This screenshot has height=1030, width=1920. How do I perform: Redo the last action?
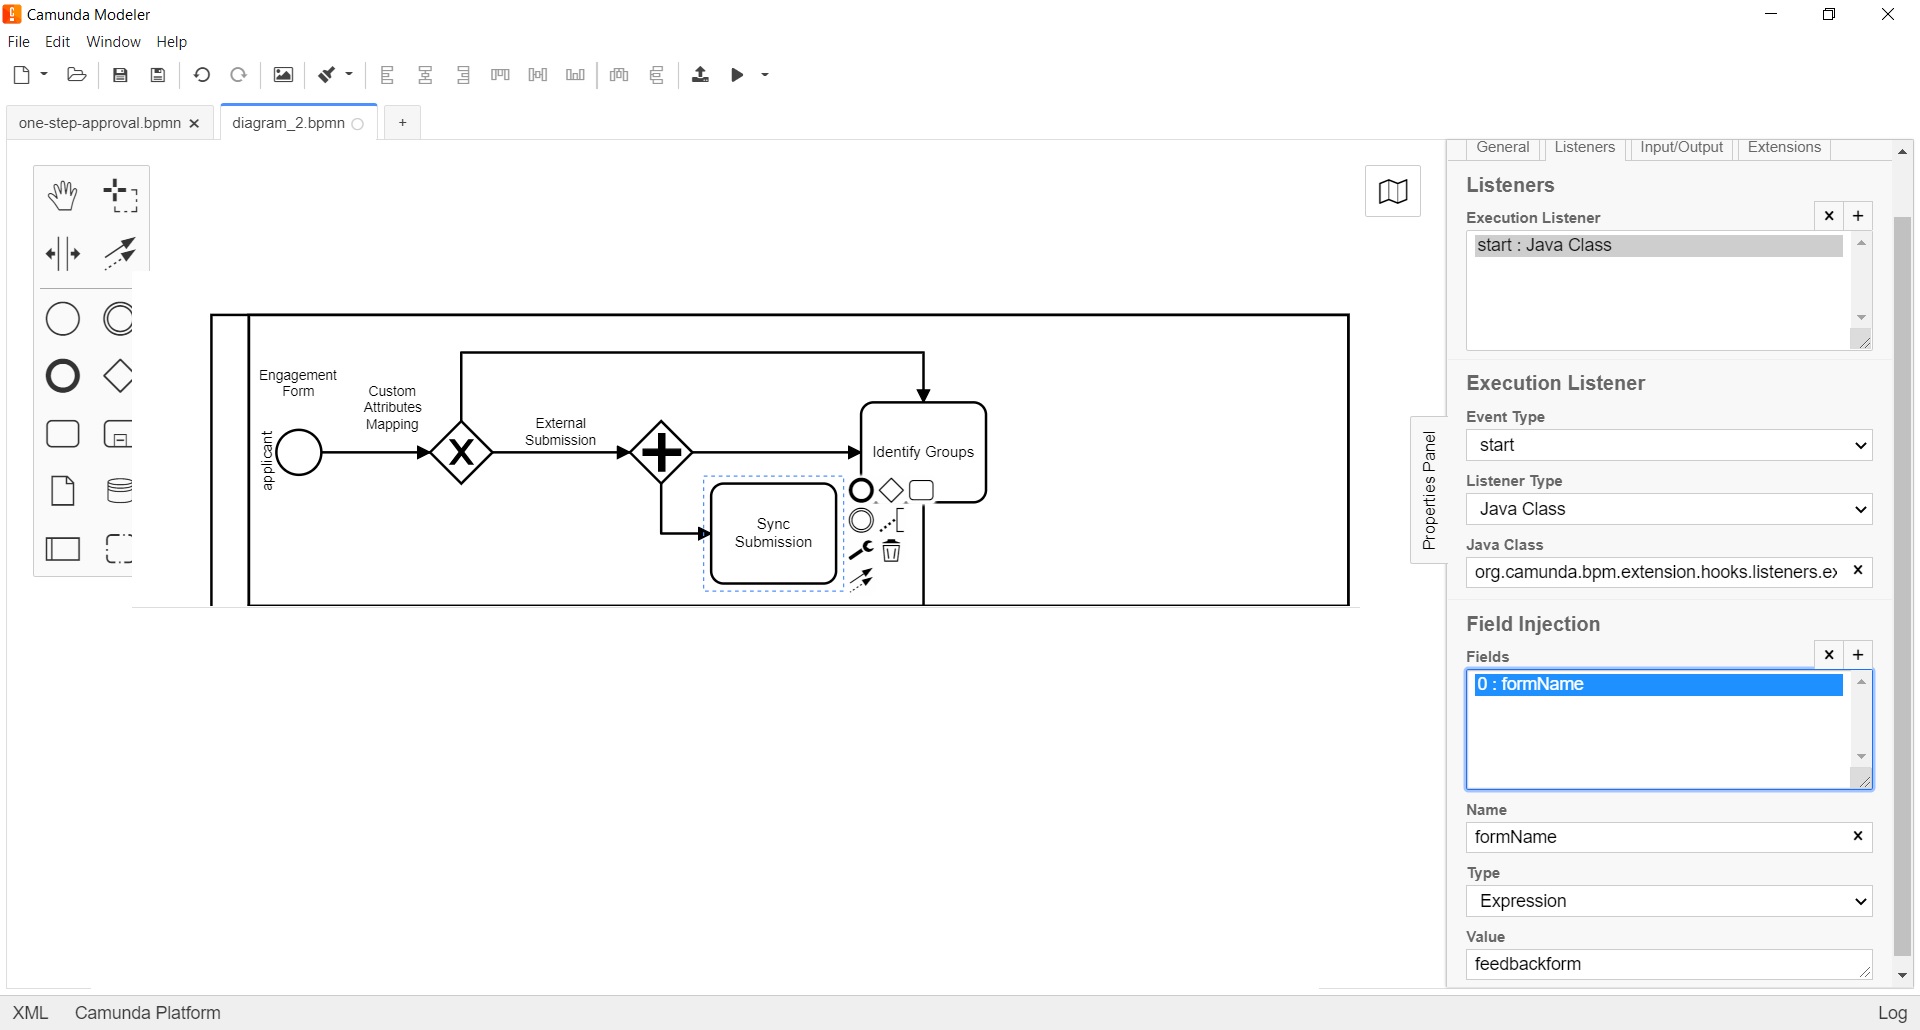[238, 75]
